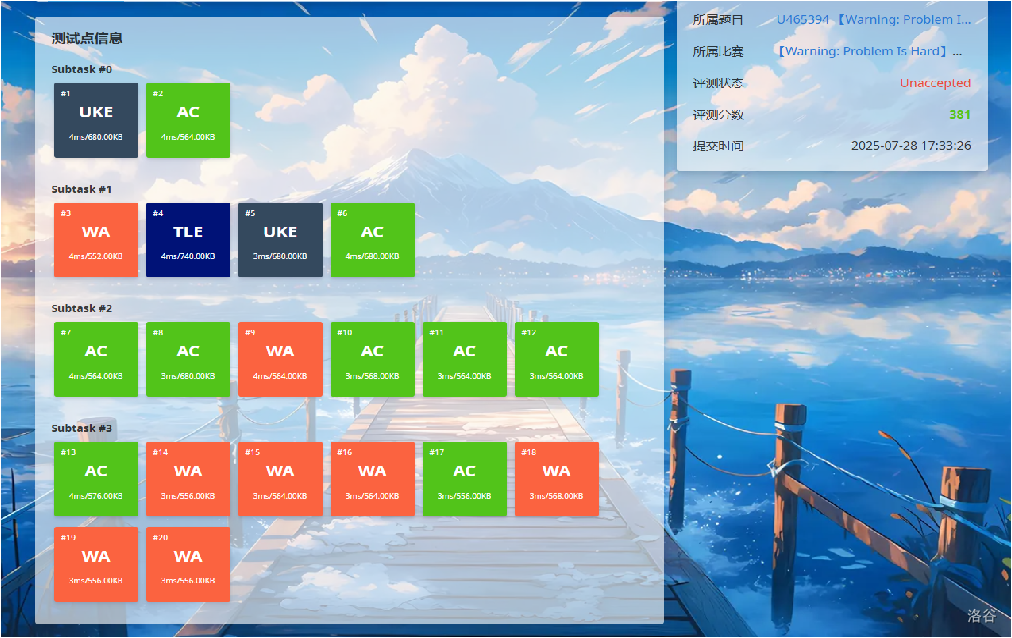
Task: Click test case #18 WA tile
Action: tap(556, 479)
